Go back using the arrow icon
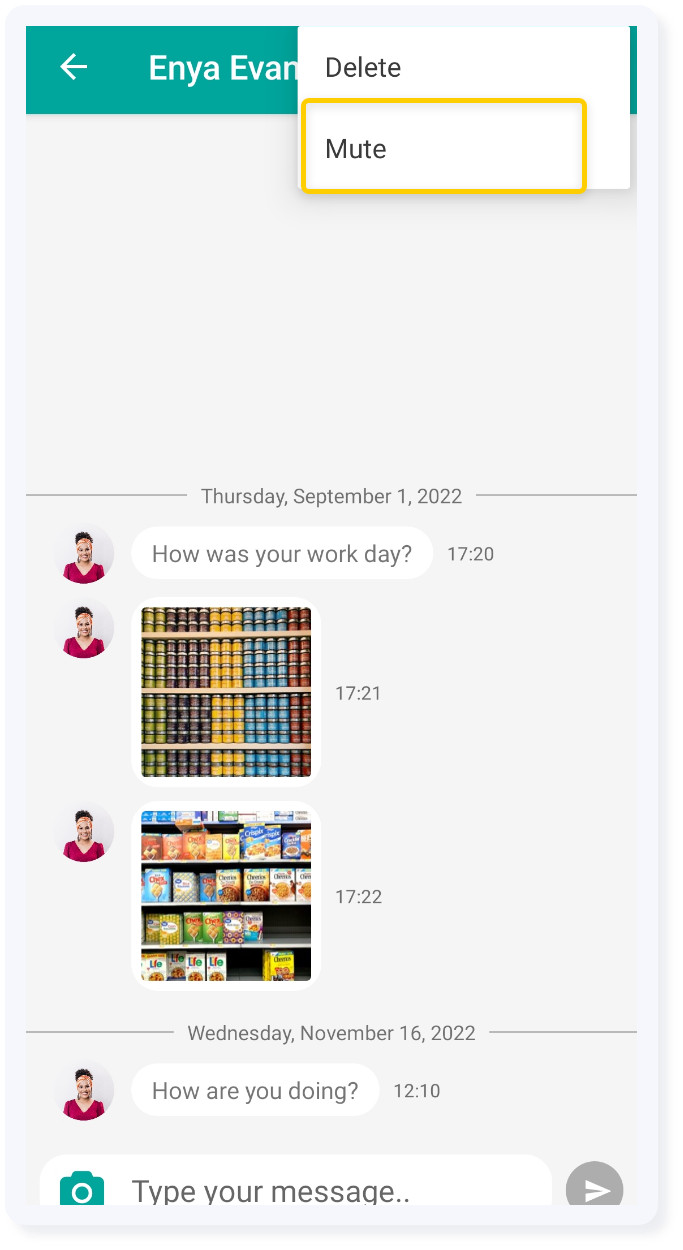Image resolution: width=683 pixels, height=1250 pixels. [74, 67]
